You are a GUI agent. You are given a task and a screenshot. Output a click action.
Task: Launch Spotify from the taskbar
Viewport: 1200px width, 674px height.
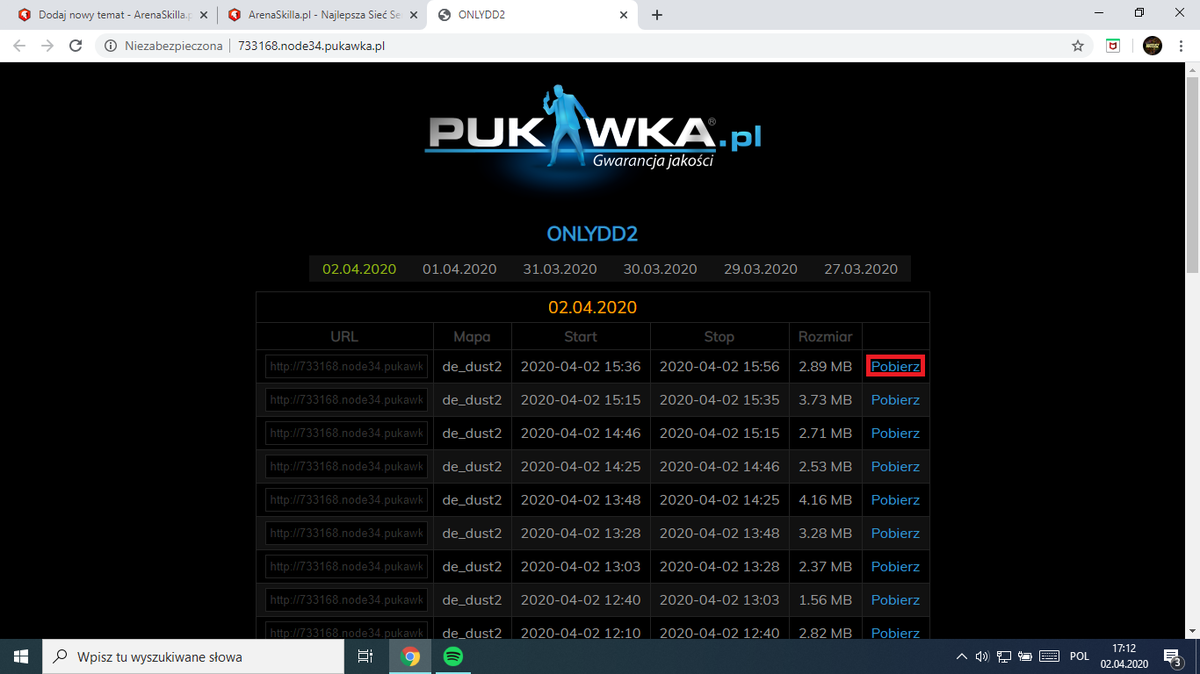pos(453,657)
